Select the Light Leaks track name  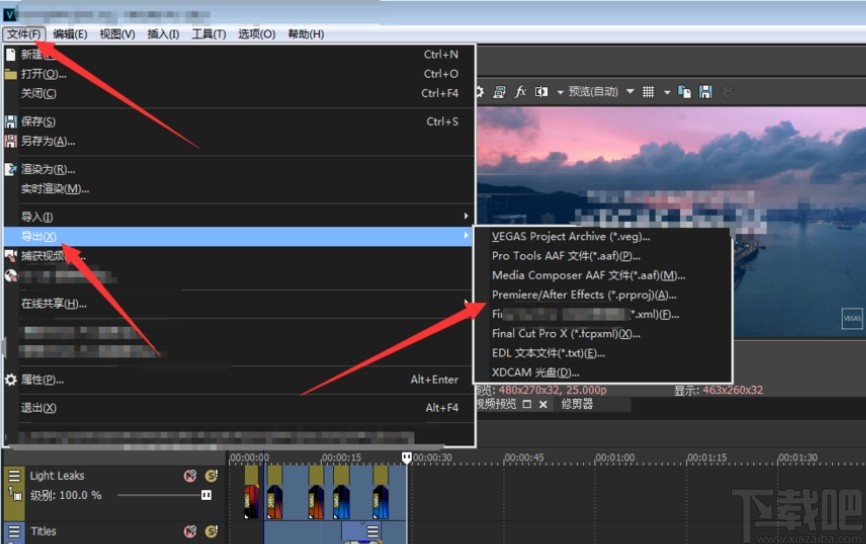(x=57, y=476)
